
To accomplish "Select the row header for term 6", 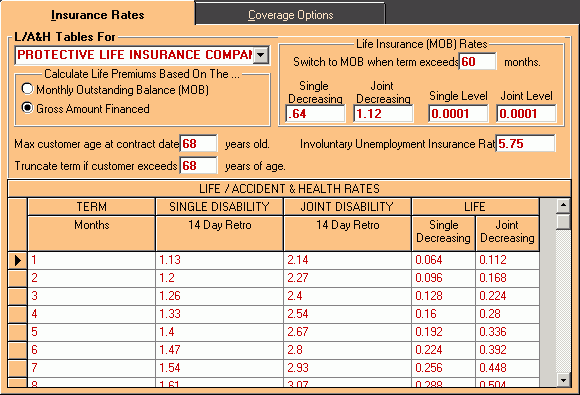I will point(17,350).
